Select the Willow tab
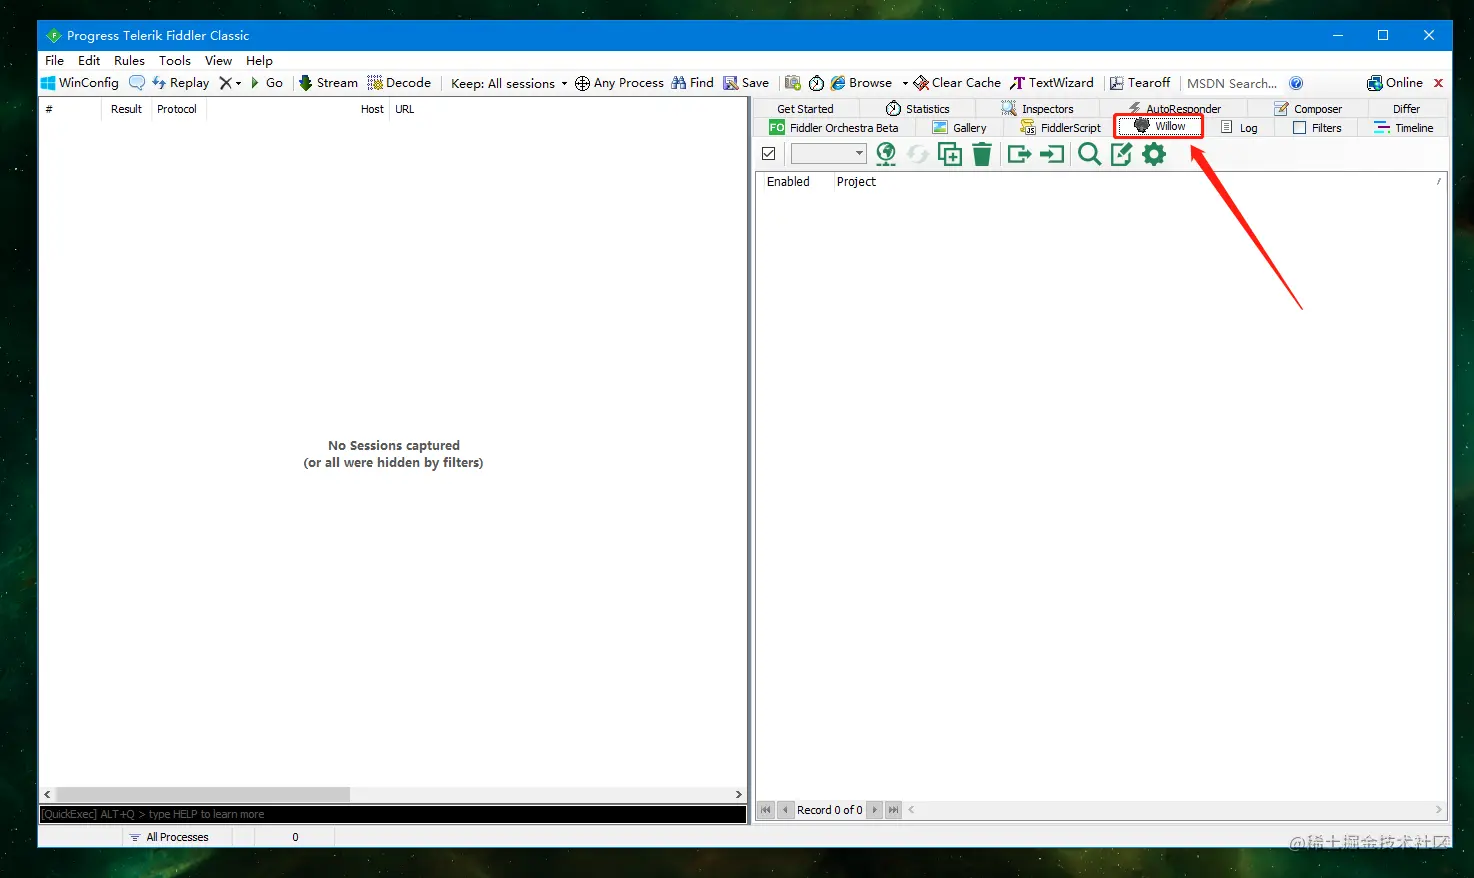The image size is (1474, 878). [1159, 126]
